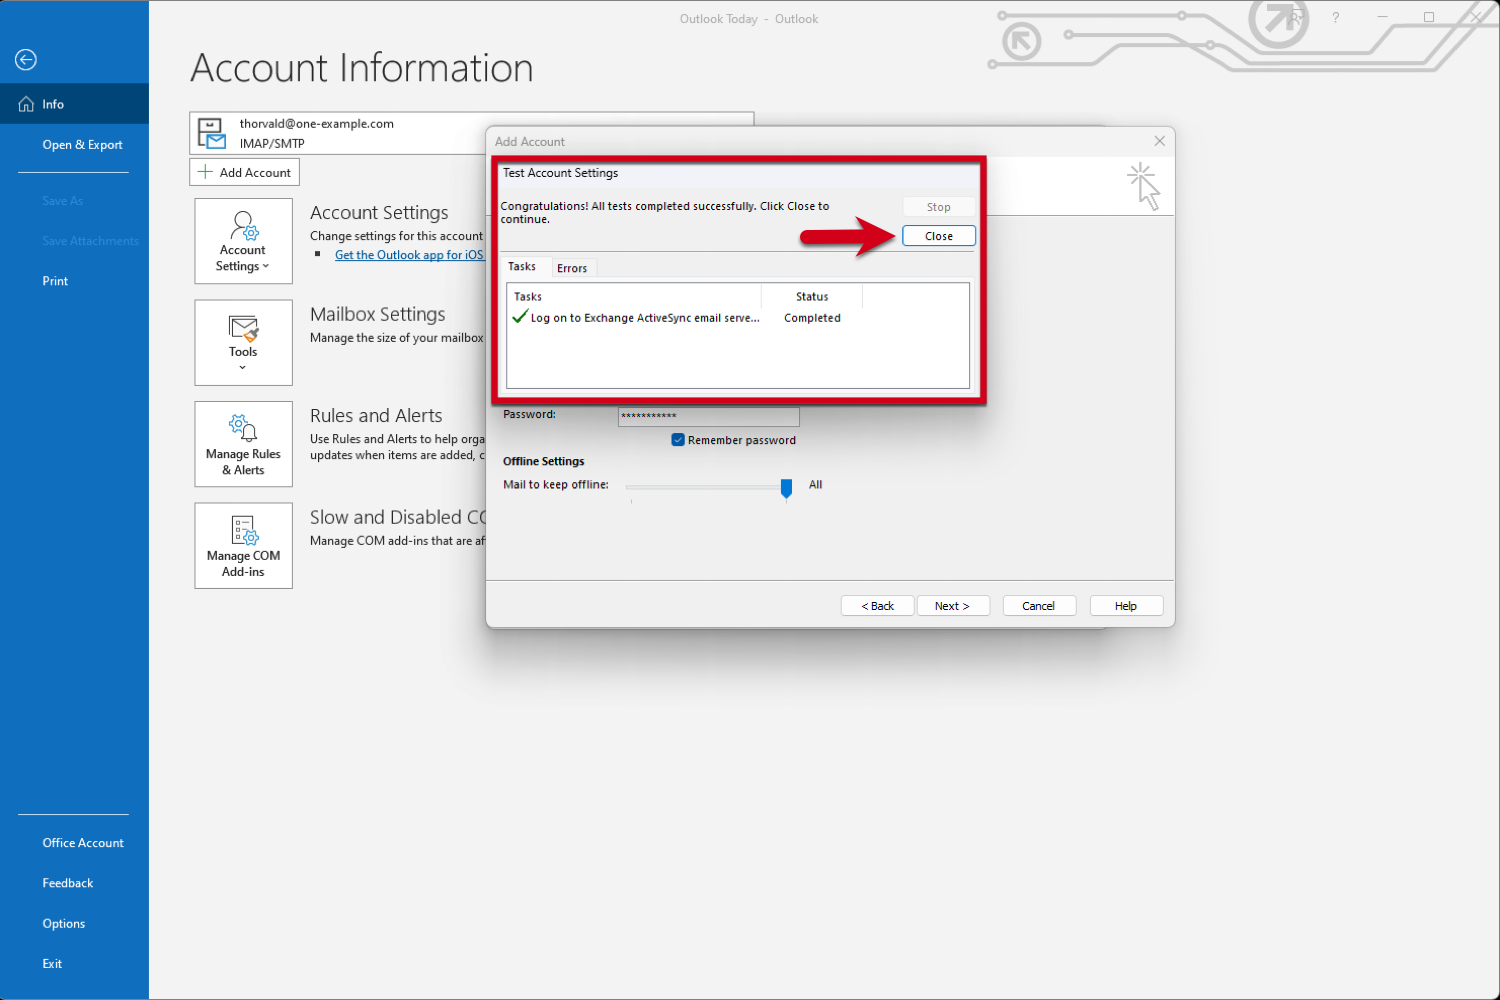This screenshot has height=1000, width=1500.
Task: Click the Next > button
Action: 952,606
